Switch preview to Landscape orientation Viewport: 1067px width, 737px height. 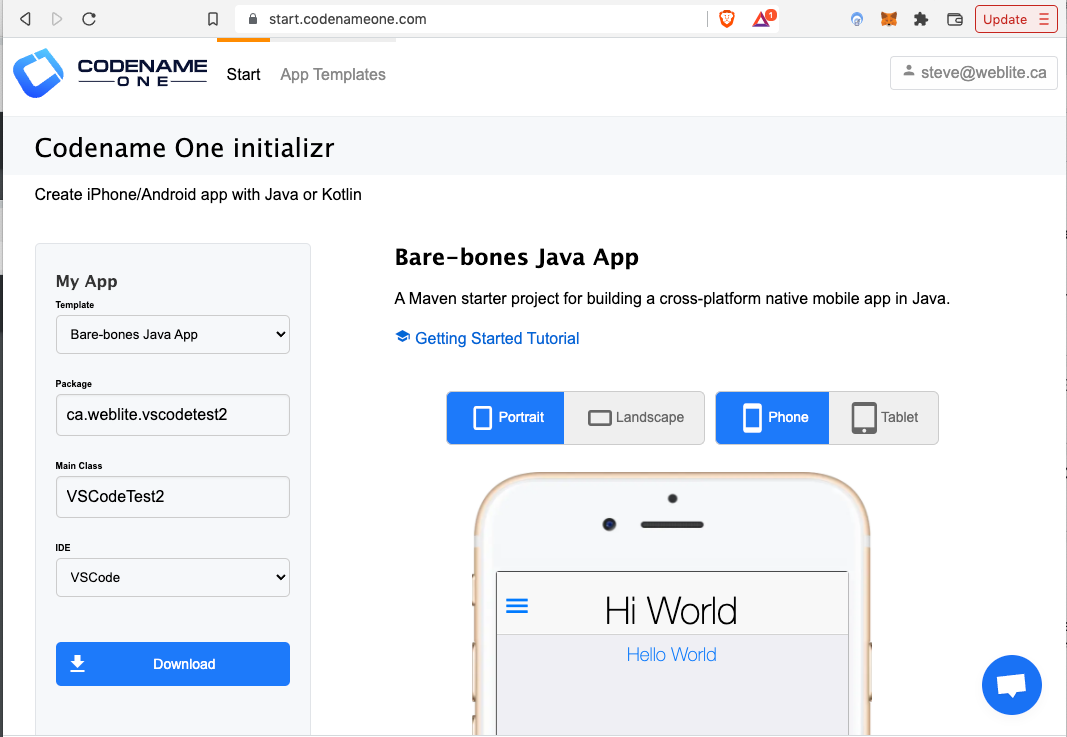point(635,417)
